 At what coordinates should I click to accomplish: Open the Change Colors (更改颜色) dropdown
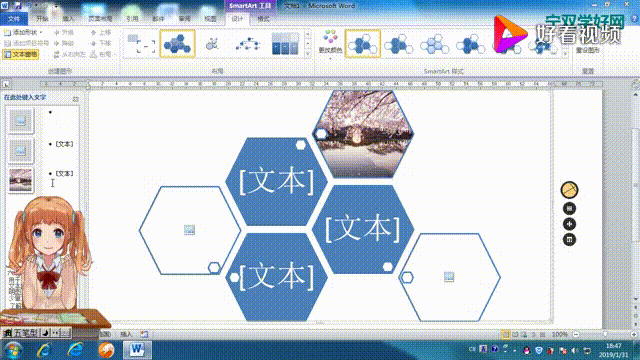click(330, 43)
